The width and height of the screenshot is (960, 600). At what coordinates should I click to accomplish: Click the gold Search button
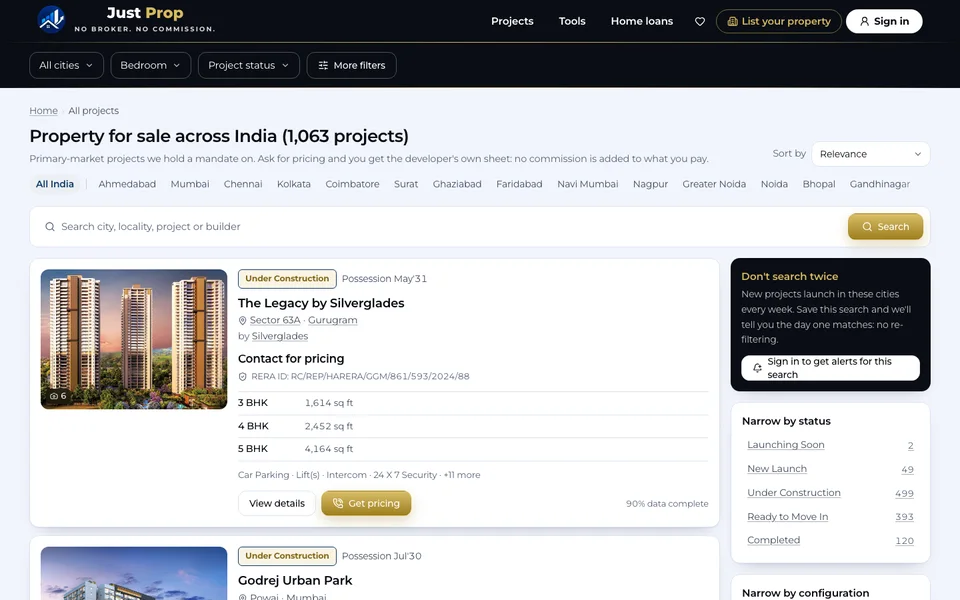885,227
